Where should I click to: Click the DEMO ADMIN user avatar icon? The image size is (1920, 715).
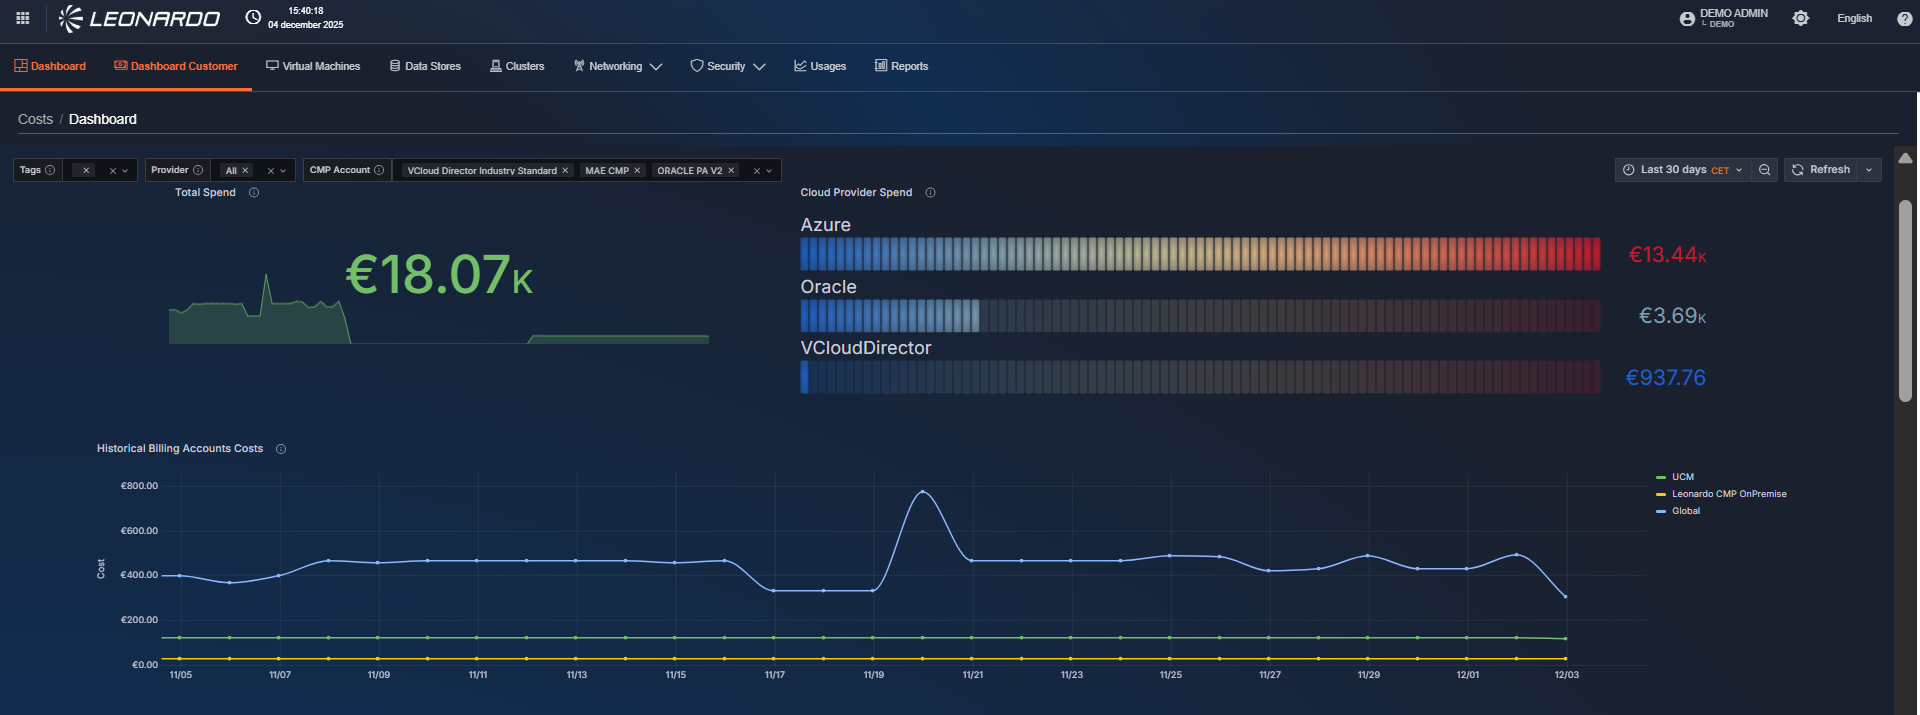1687,19
